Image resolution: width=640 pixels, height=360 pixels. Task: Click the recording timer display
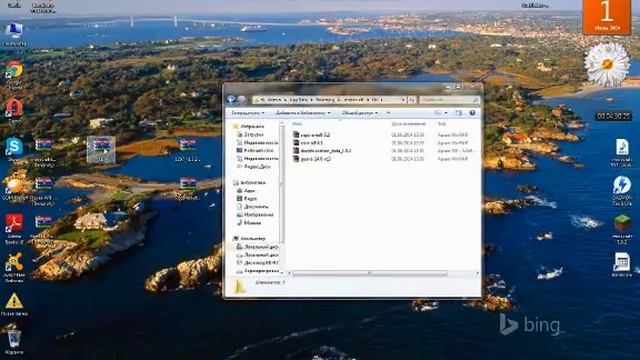tap(613, 116)
